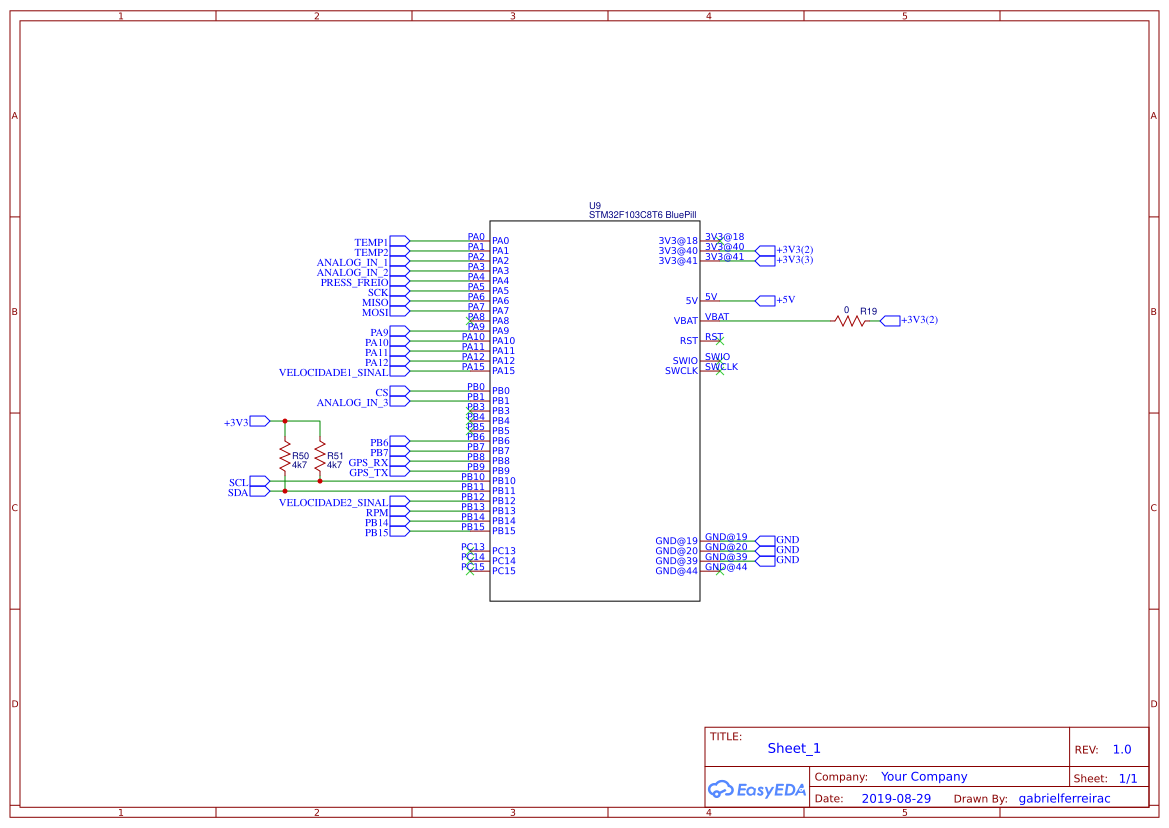Click the ANALOG_IN_1 net label

[353, 262]
